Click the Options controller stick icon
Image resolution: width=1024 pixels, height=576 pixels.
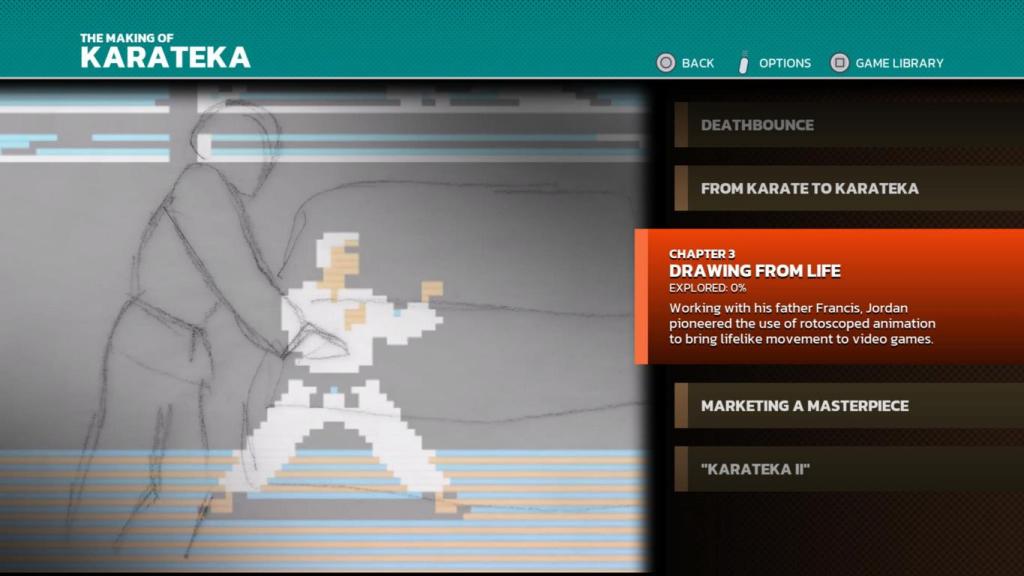[743, 63]
